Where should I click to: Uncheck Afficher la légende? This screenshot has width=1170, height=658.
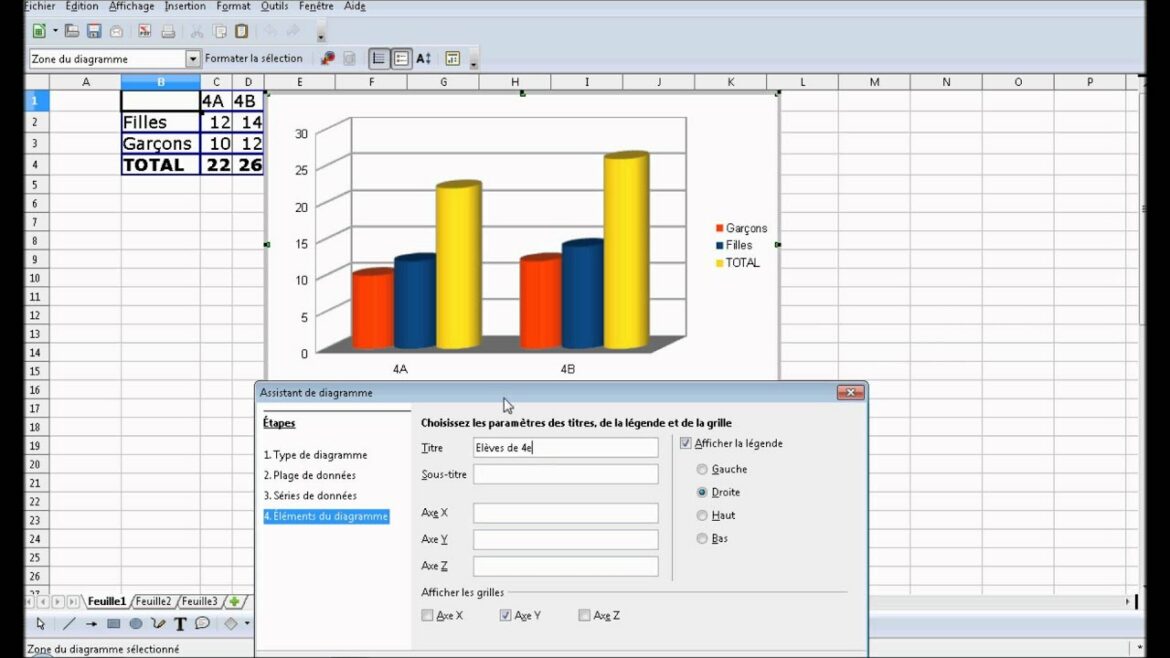686,443
